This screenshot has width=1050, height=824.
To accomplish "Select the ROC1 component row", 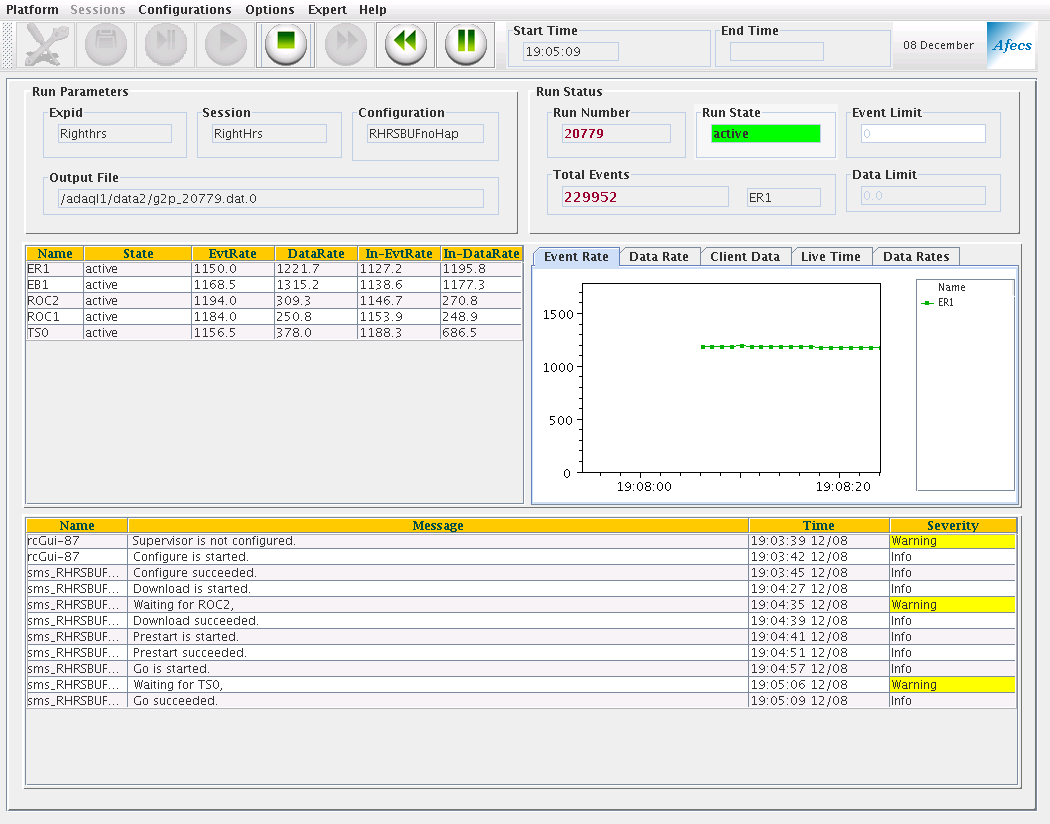I will pos(274,317).
